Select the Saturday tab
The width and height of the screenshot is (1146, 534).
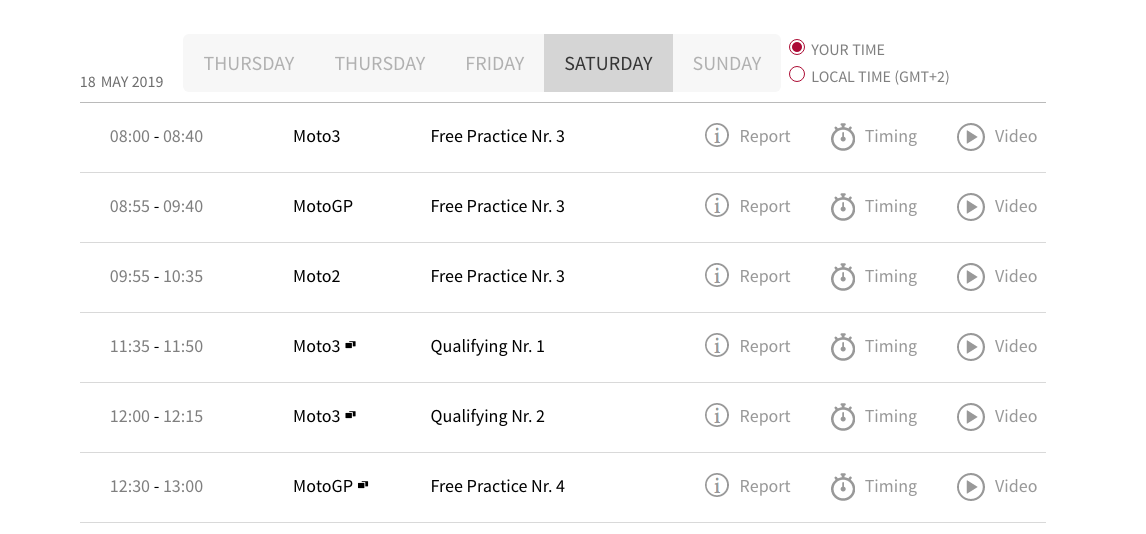608,63
